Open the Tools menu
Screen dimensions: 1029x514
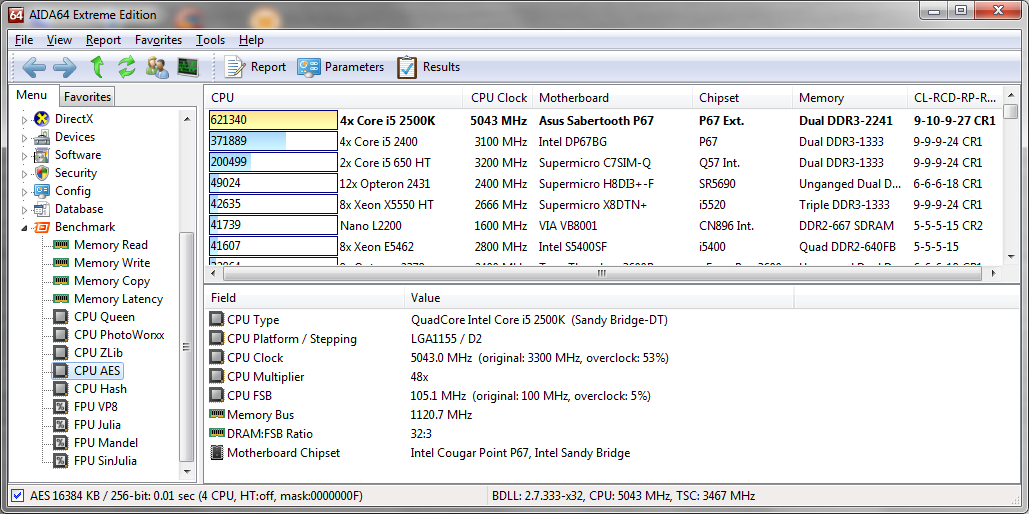click(x=211, y=40)
